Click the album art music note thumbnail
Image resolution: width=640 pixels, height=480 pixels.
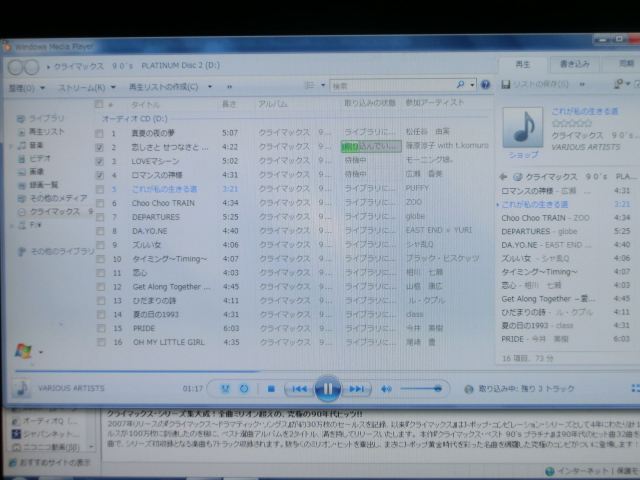522,127
